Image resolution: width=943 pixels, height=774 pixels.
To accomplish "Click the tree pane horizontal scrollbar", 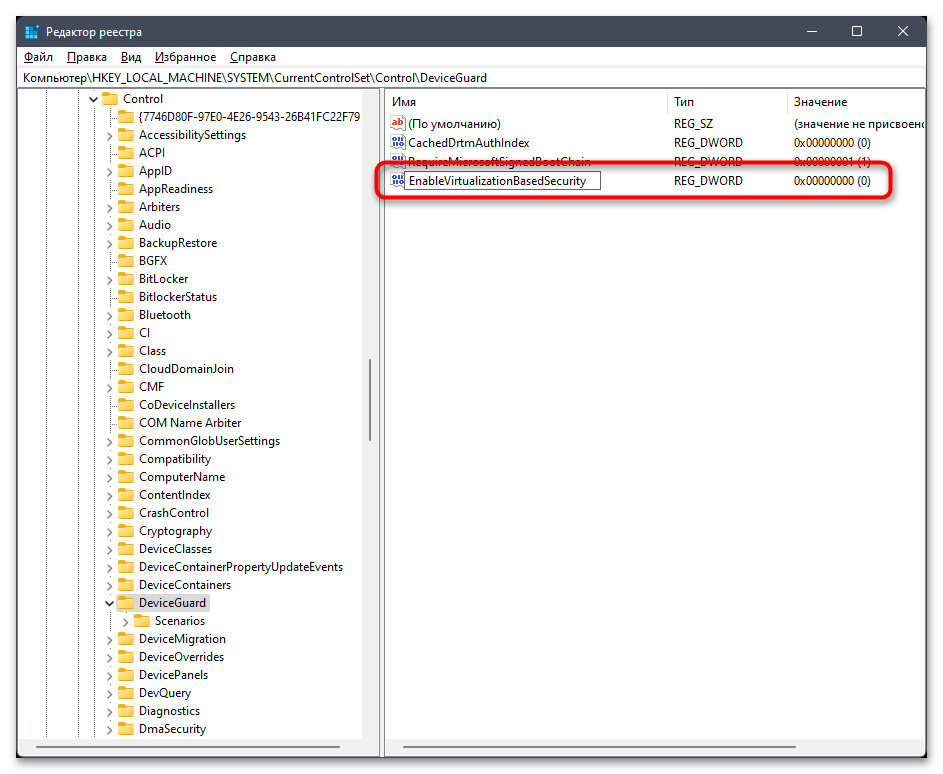I will (188, 747).
